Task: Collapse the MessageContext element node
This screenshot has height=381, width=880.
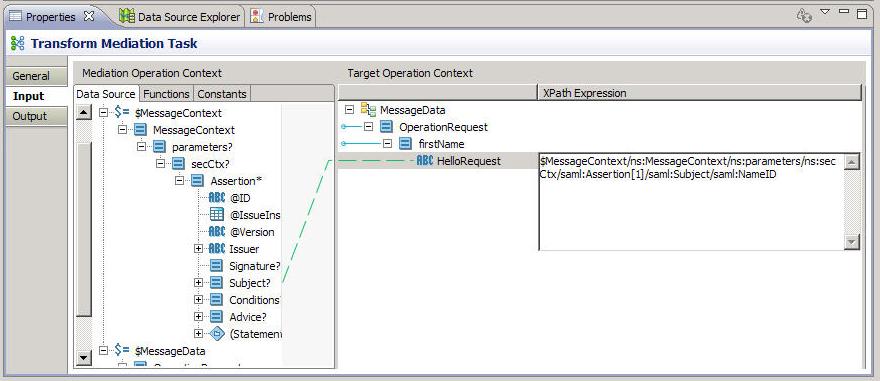Action: tap(122, 130)
